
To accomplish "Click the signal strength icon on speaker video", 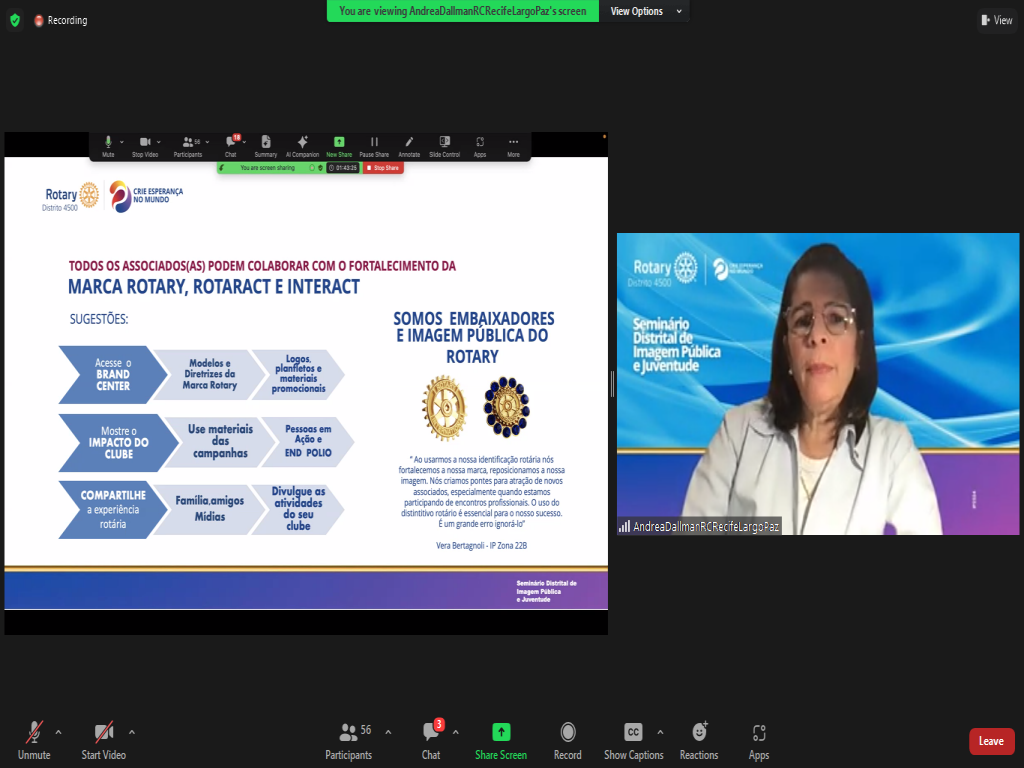I will [x=625, y=526].
